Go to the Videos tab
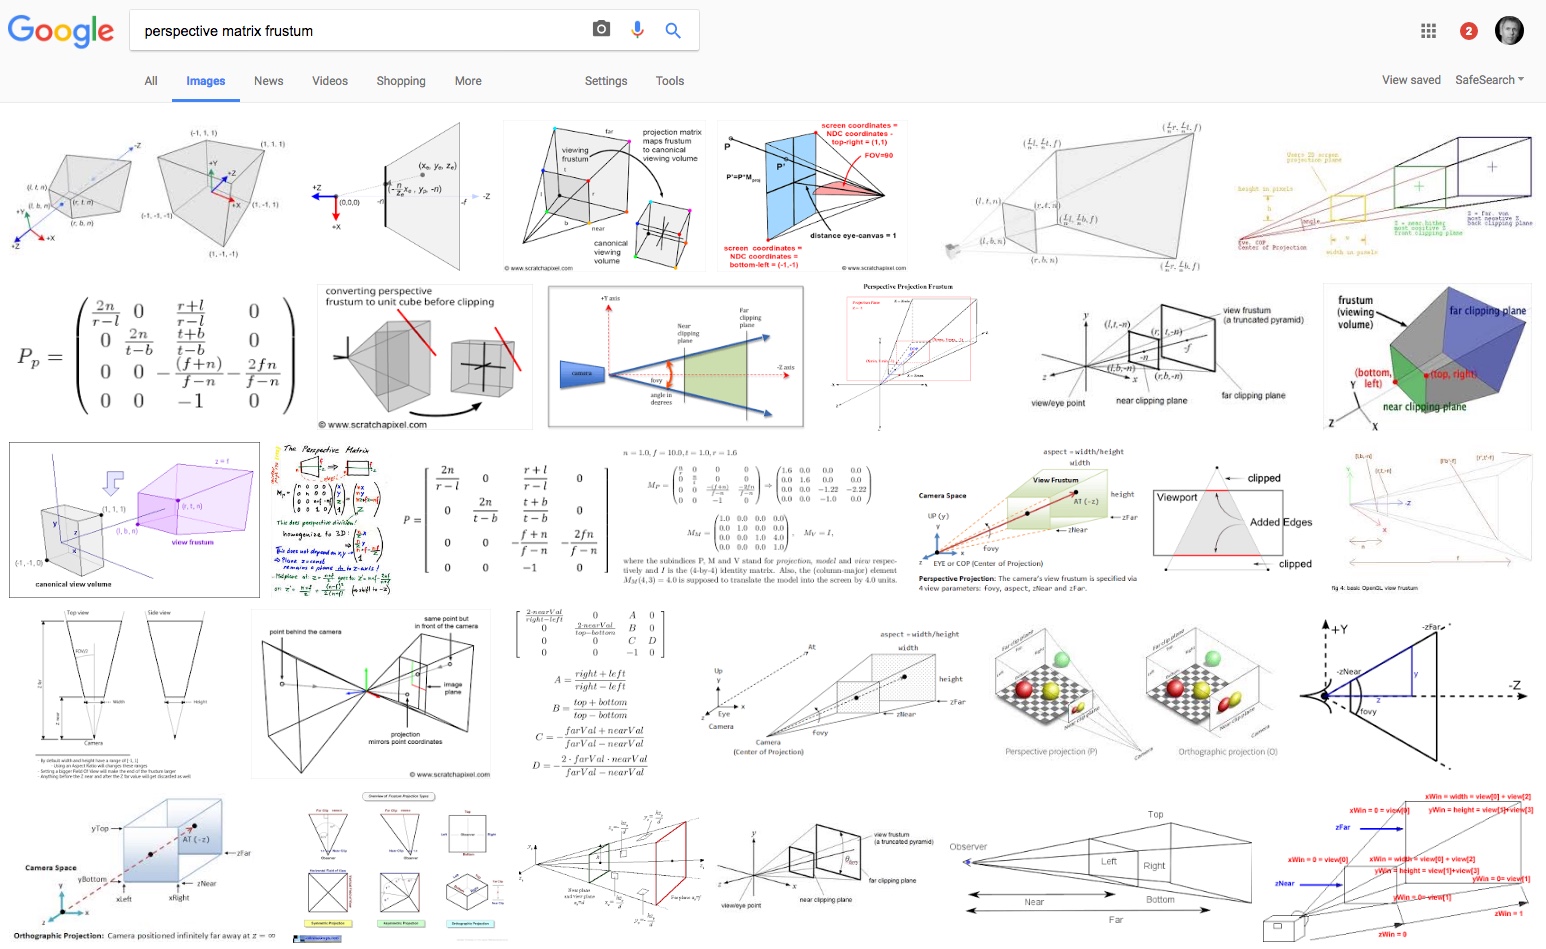 [x=329, y=81]
